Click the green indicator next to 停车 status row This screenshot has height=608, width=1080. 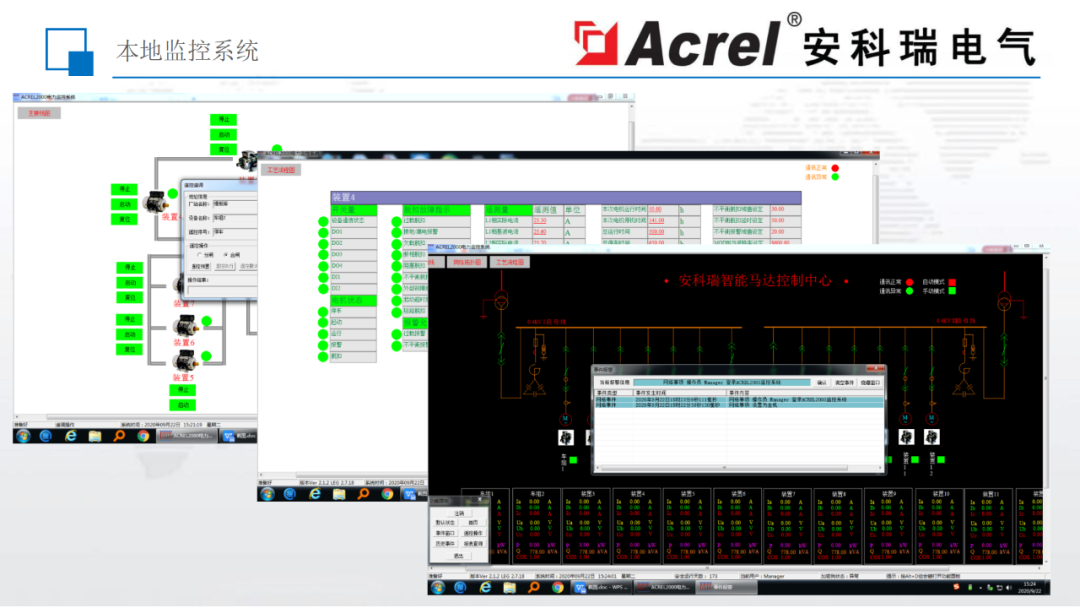point(323,312)
